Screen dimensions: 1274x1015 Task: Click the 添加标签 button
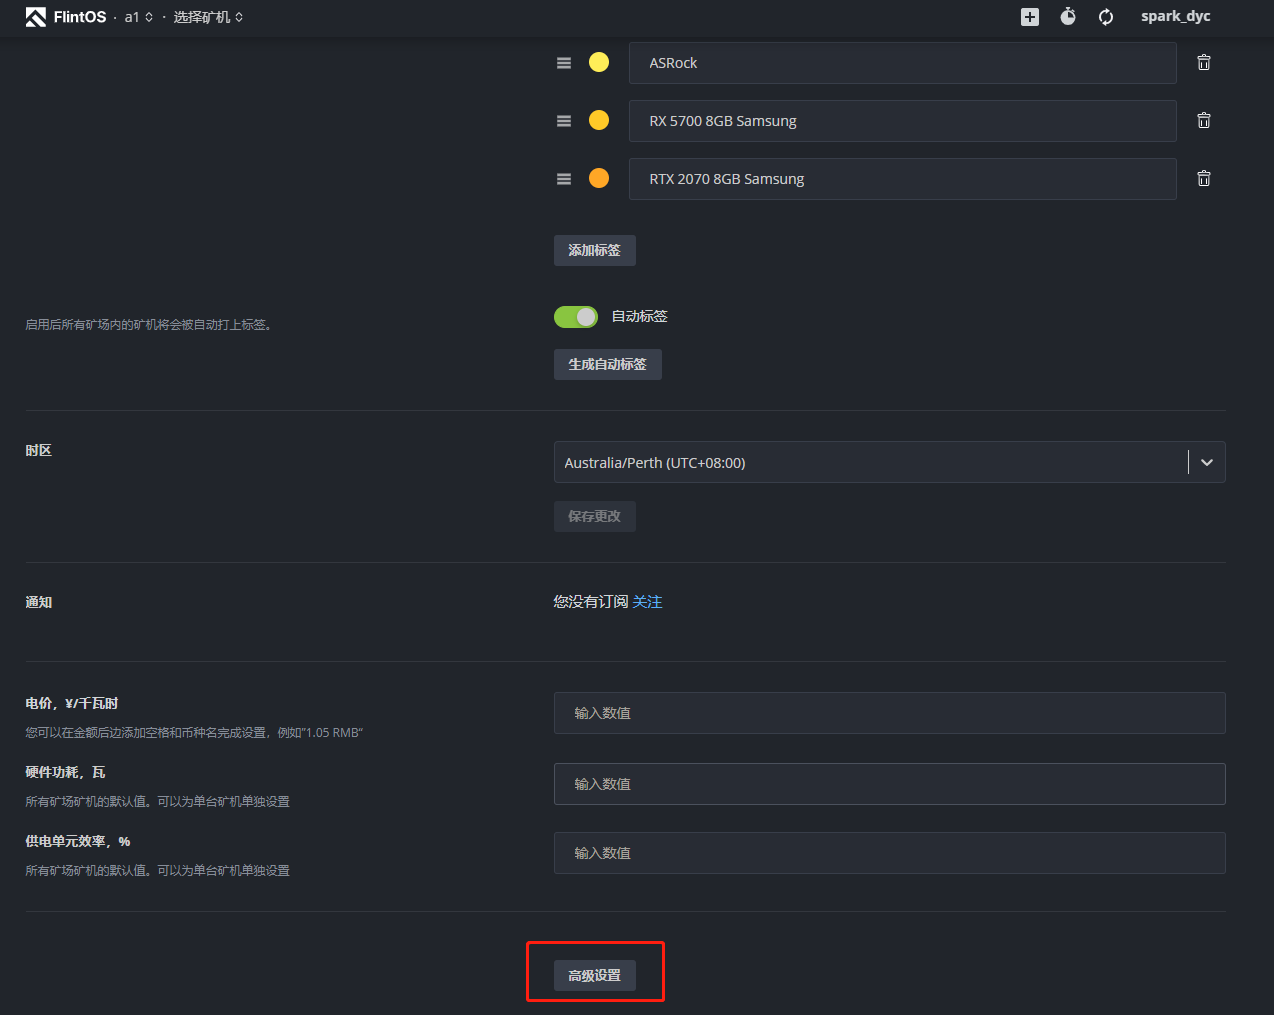pyautogui.click(x=595, y=251)
